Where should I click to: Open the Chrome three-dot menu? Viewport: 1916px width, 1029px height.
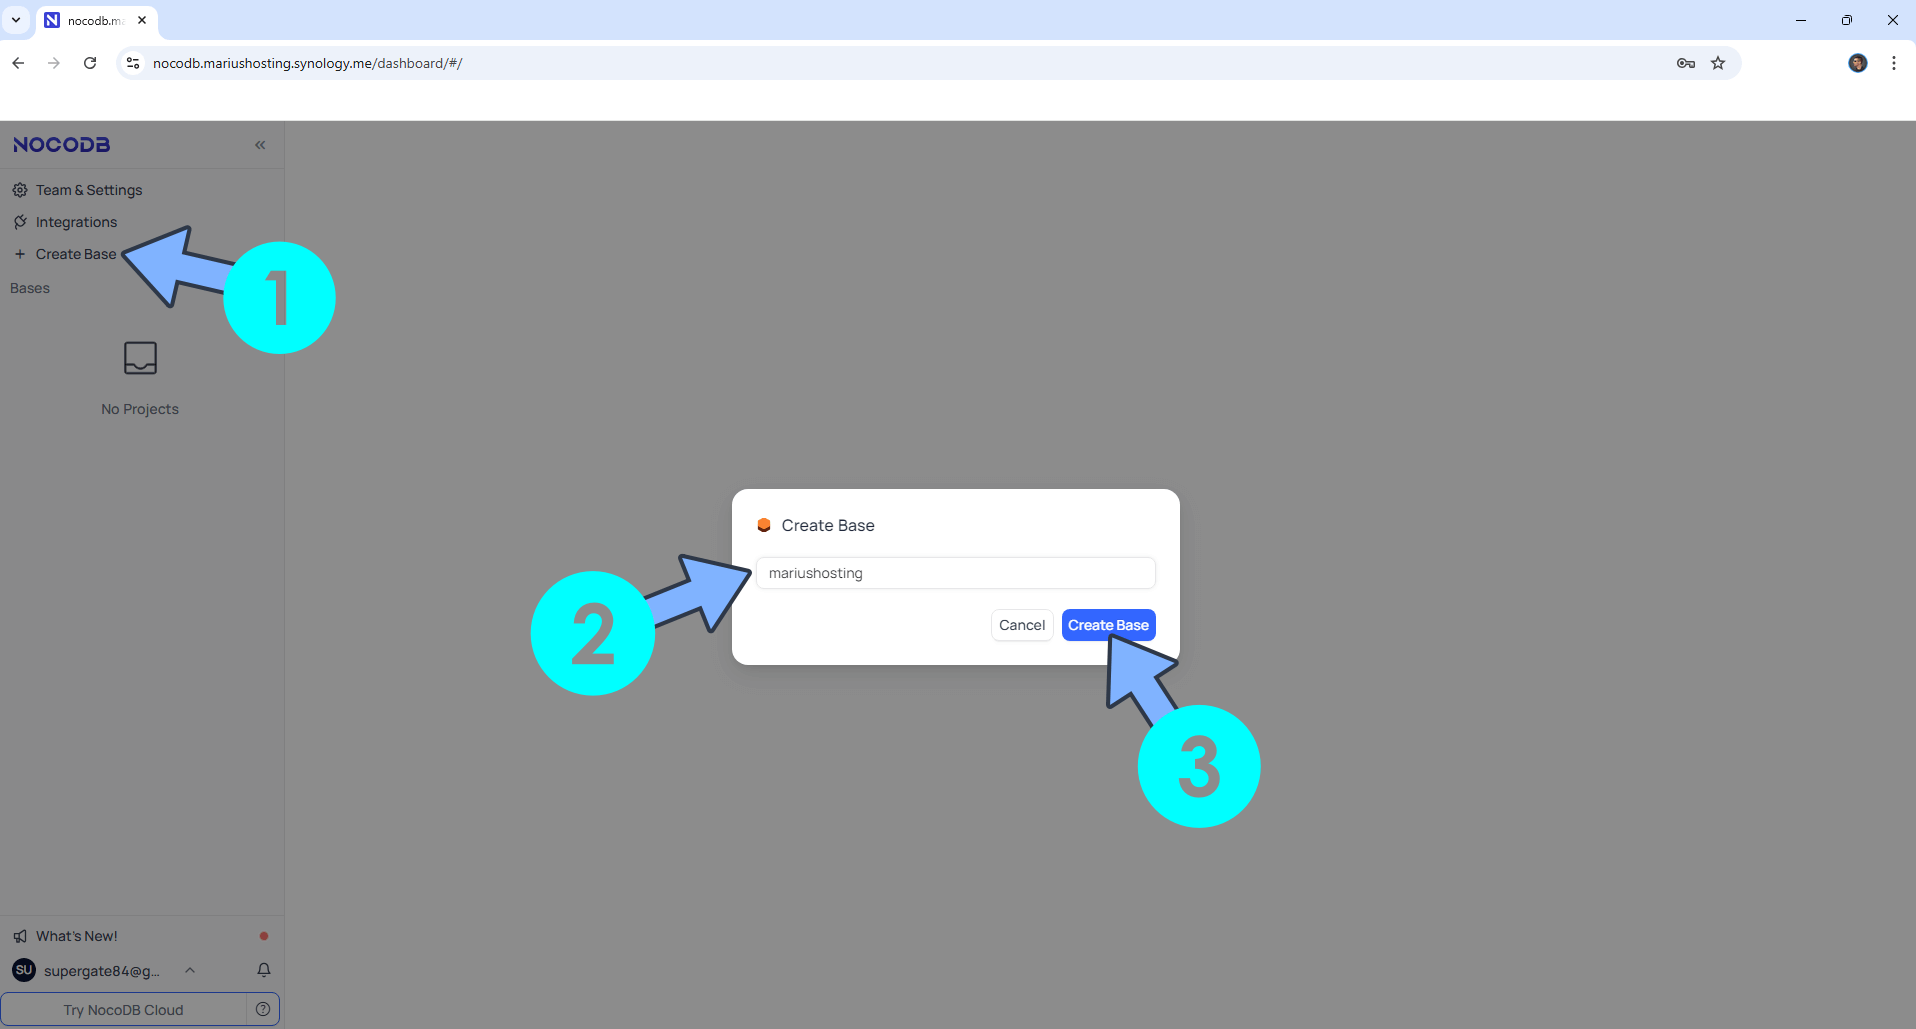pyautogui.click(x=1894, y=63)
